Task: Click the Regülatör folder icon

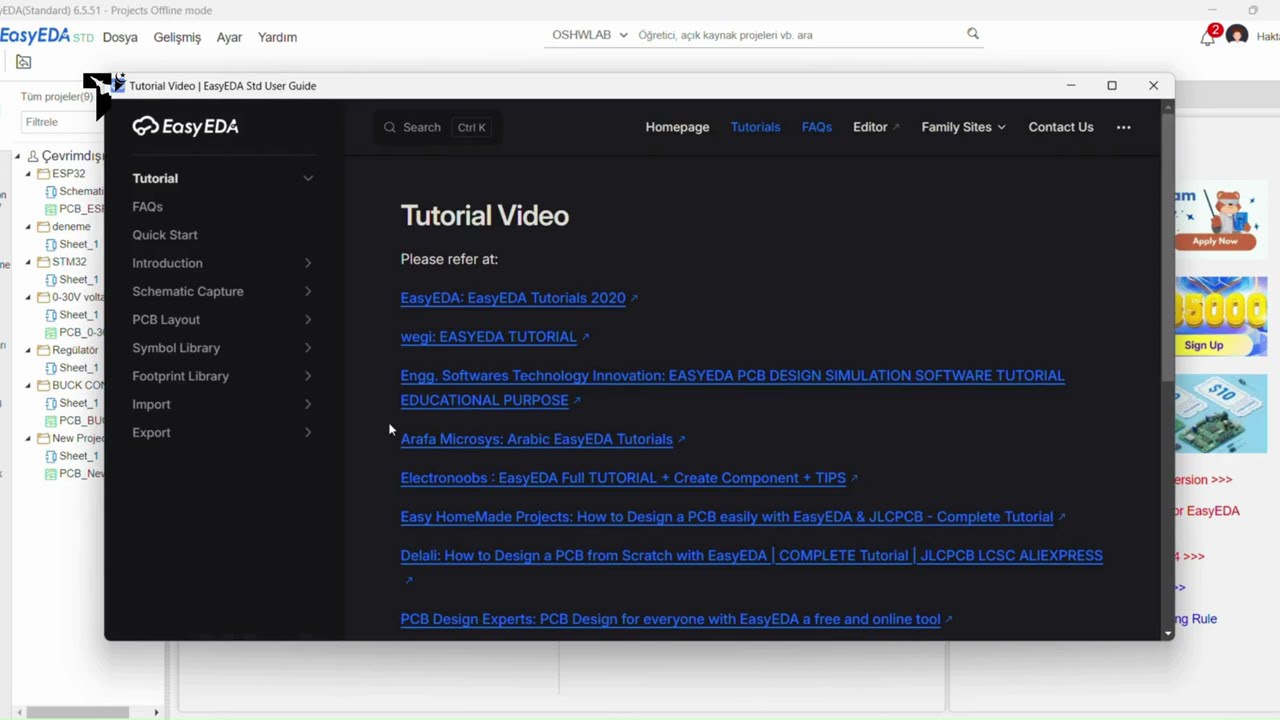Action: [x=43, y=350]
